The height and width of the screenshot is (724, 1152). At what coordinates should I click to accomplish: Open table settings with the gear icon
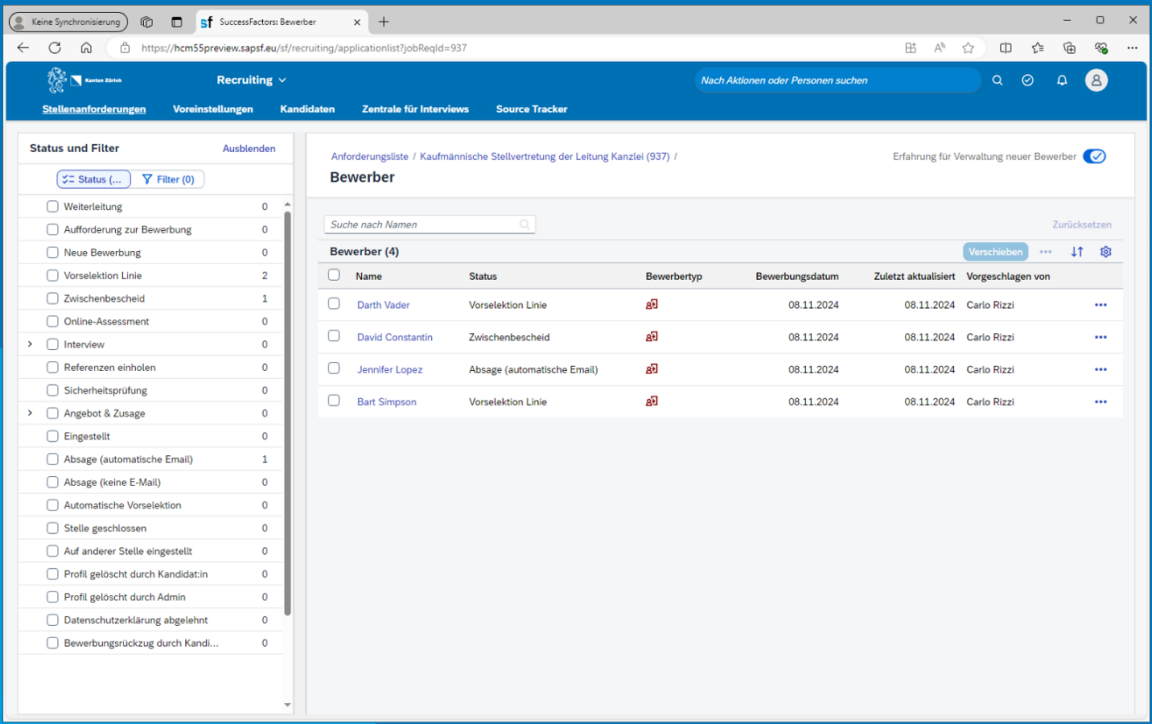point(1105,252)
